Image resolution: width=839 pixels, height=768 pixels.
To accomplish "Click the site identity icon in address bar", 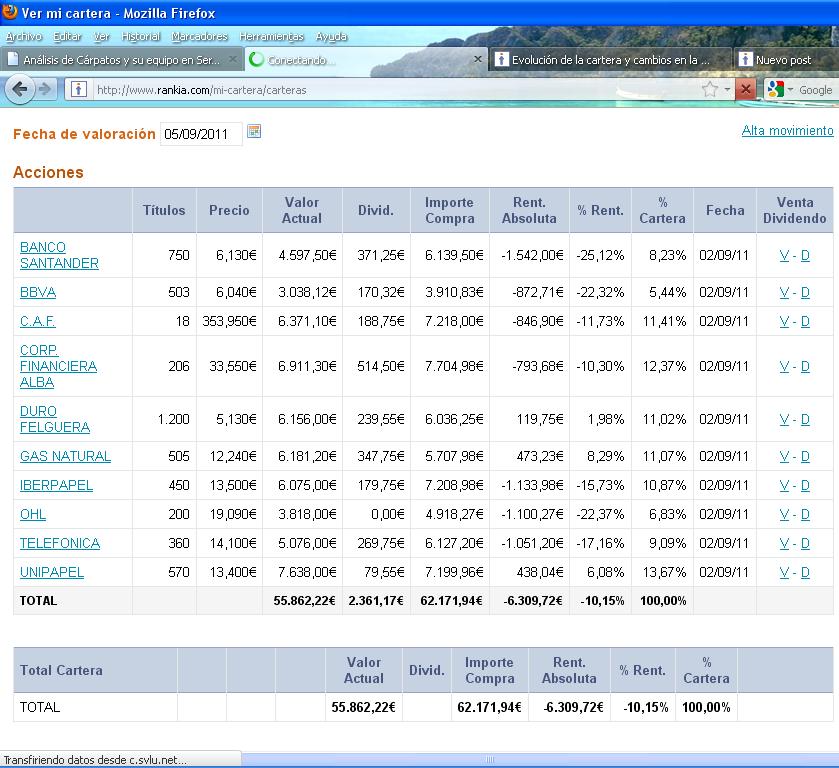I will [x=78, y=89].
